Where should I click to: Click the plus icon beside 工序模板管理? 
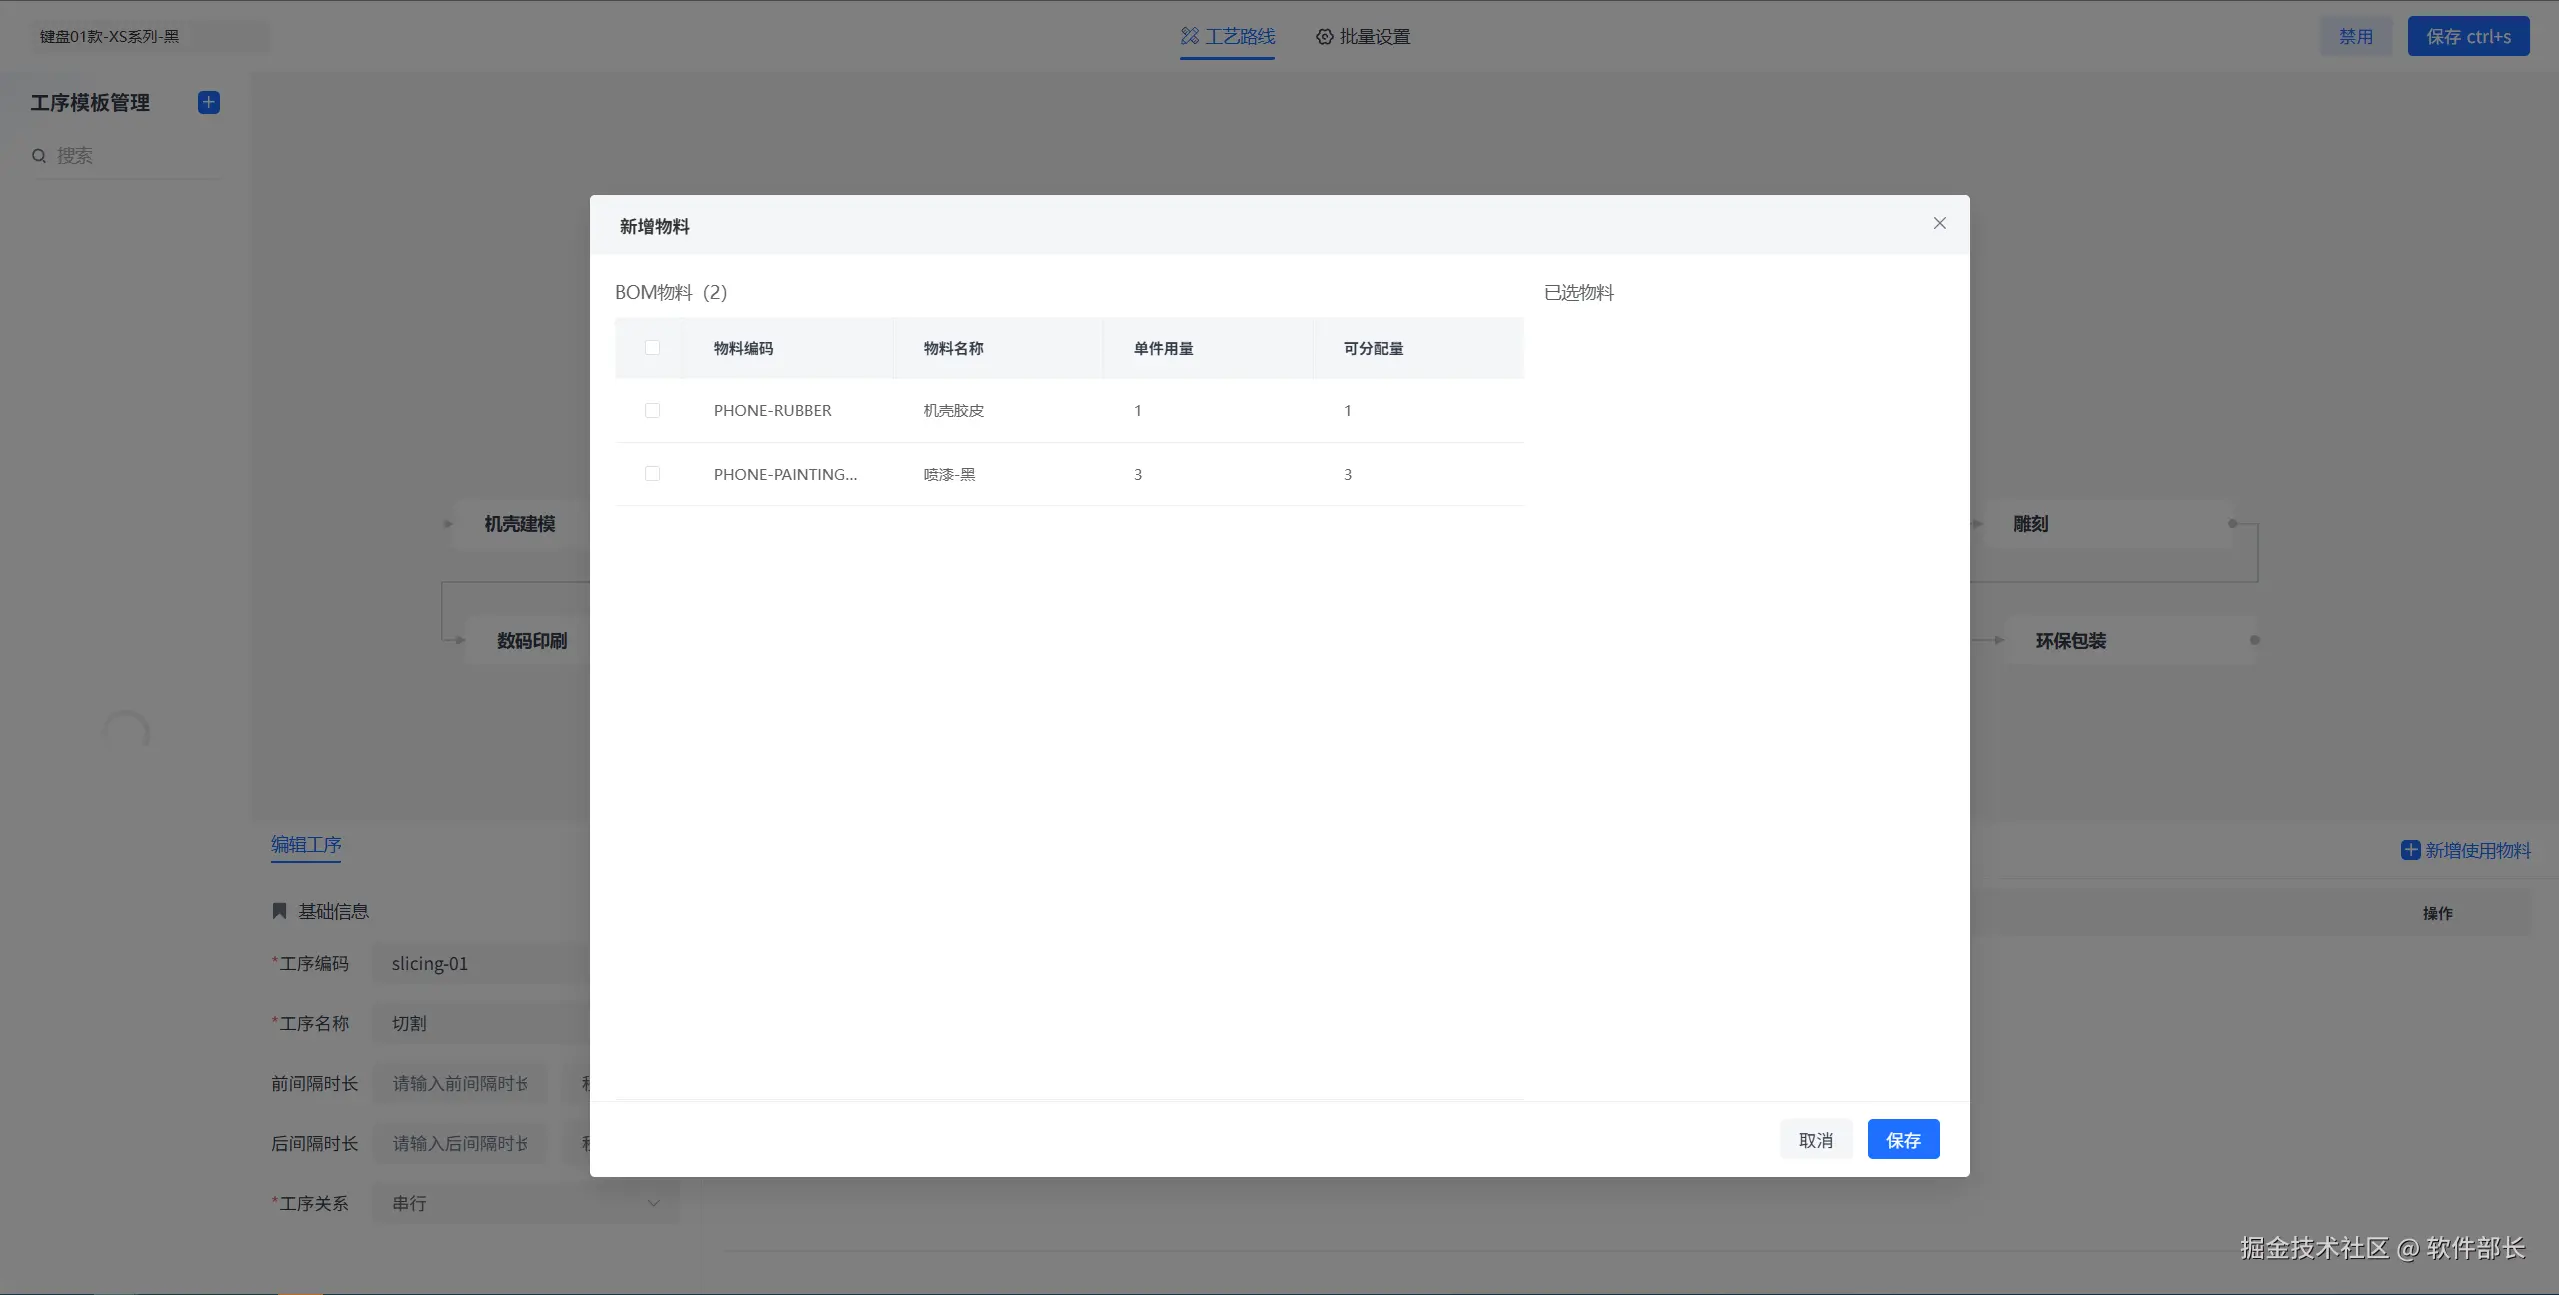click(x=209, y=102)
